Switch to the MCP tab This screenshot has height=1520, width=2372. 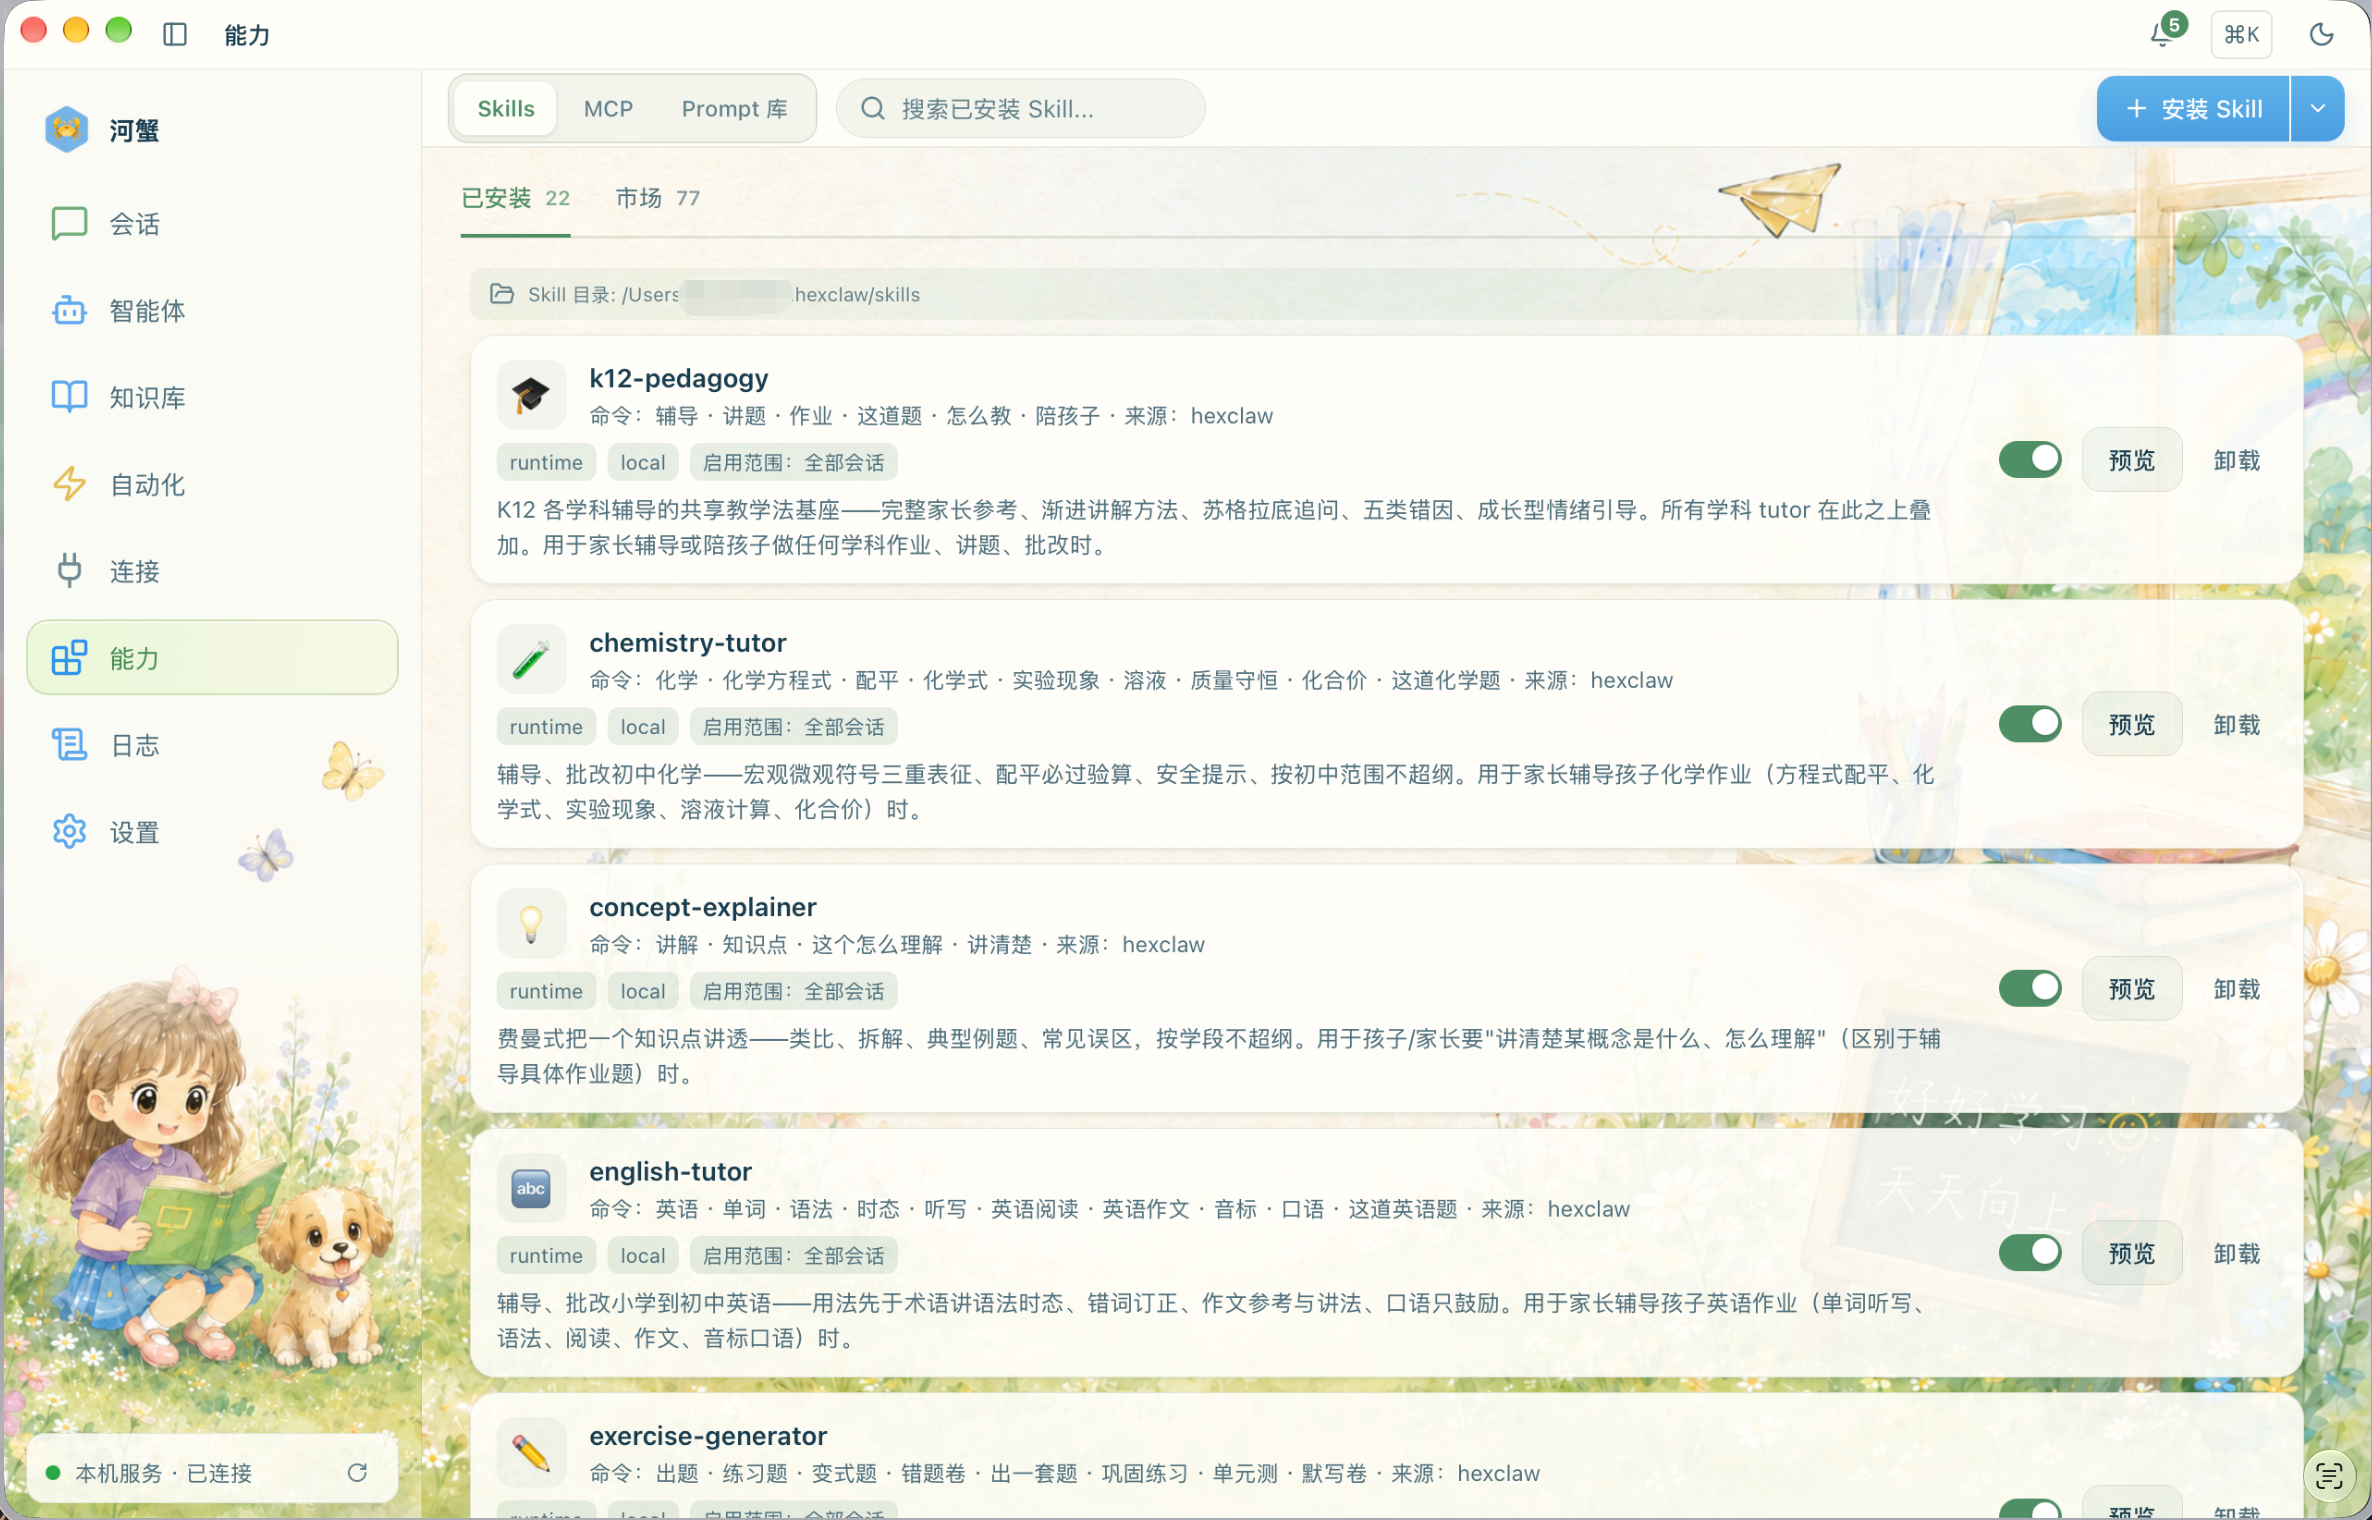tap(608, 108)
